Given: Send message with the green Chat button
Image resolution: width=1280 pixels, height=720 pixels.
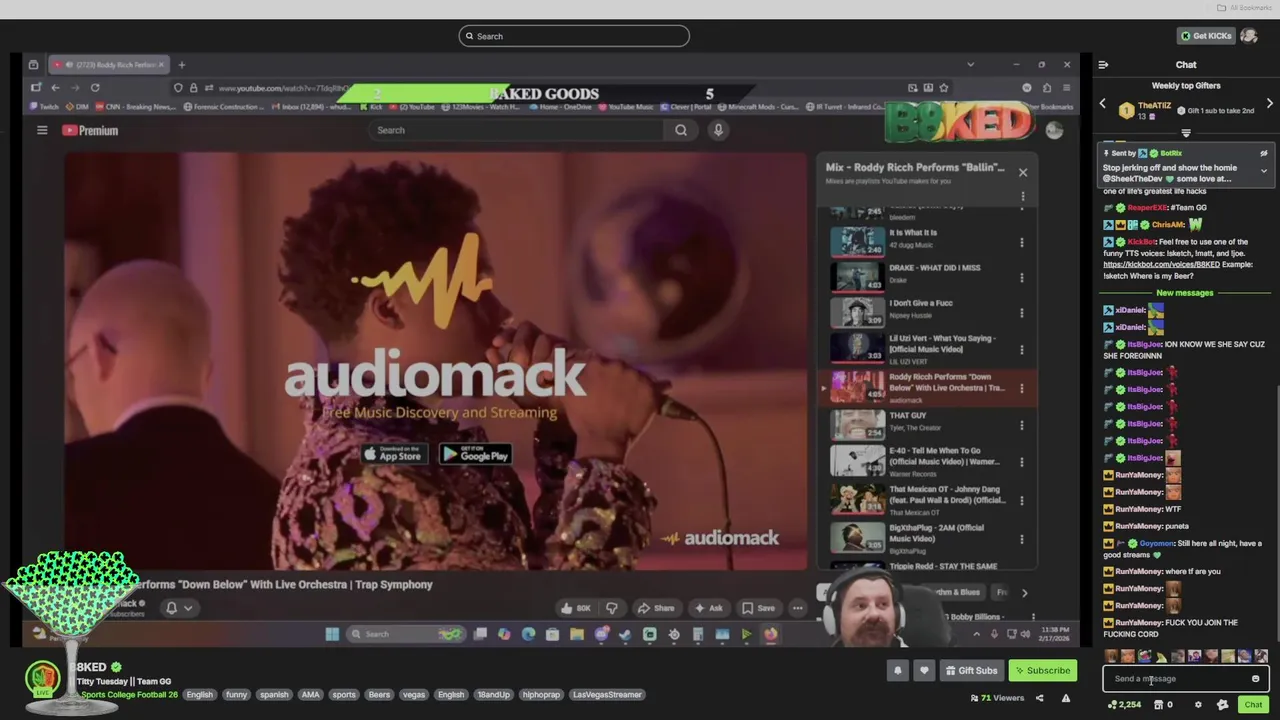Looking at the screenshot, I should tap(1253, 705).
